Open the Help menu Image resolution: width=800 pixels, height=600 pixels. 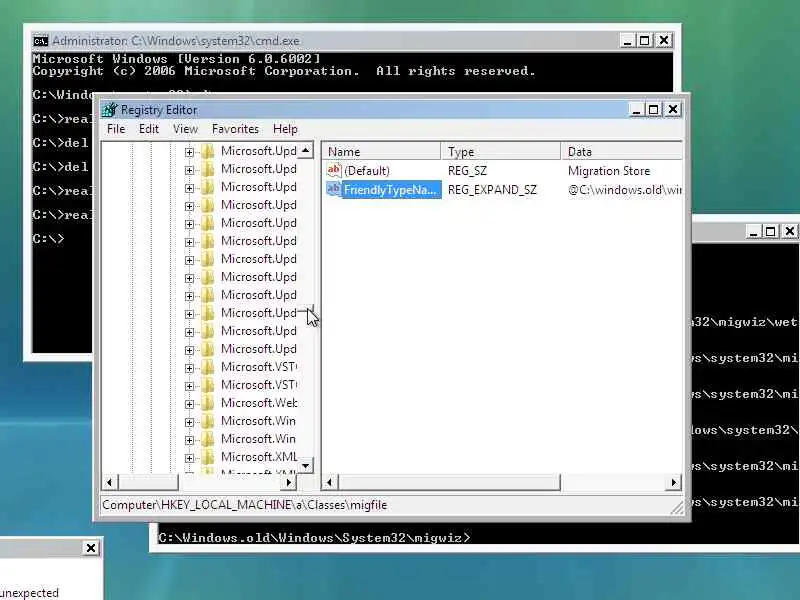pyautogui.click(x=285, y=129)
